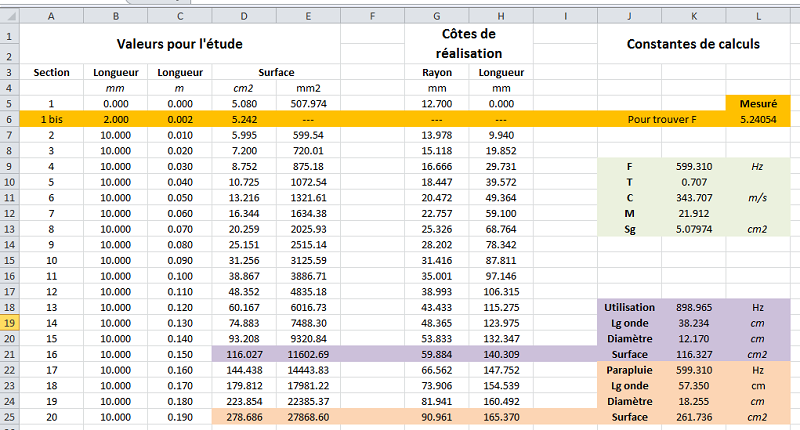Select the cell with value 5.24054
Image resolution: width=800 pixels, height=430 pixels.
point(758,119)
